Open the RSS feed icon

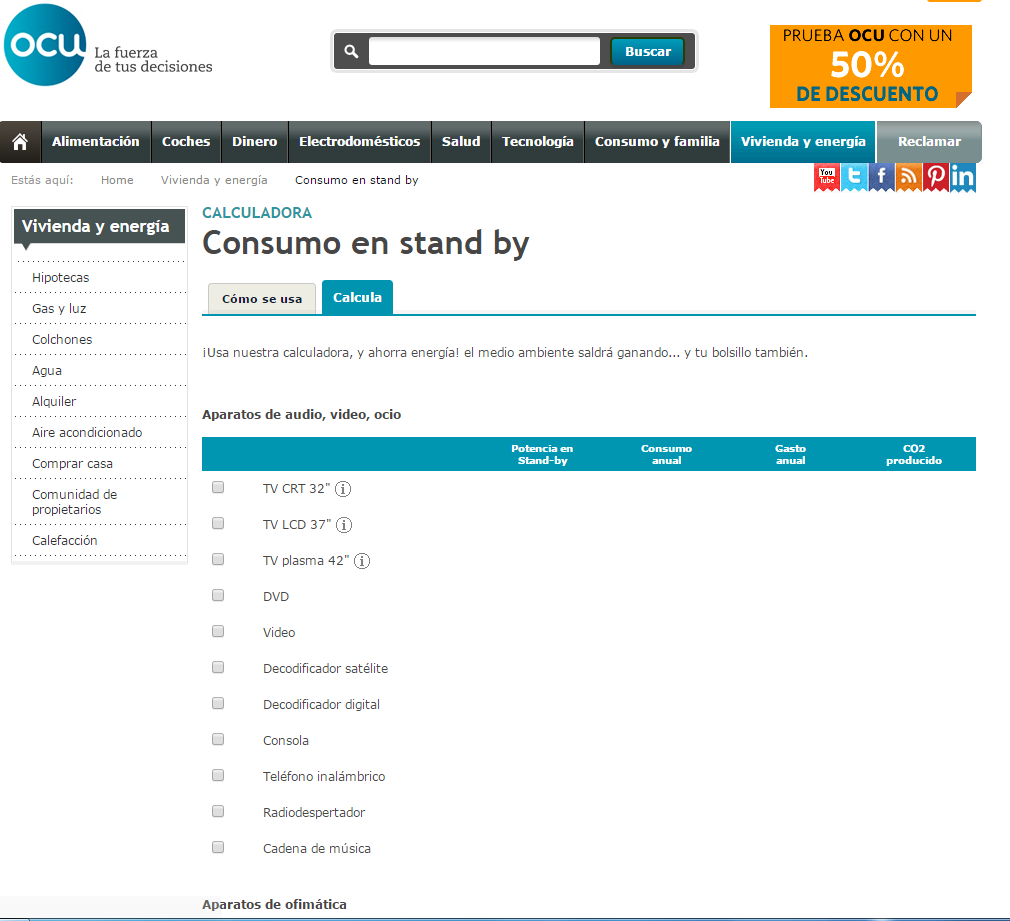click(x=908, y=177)
